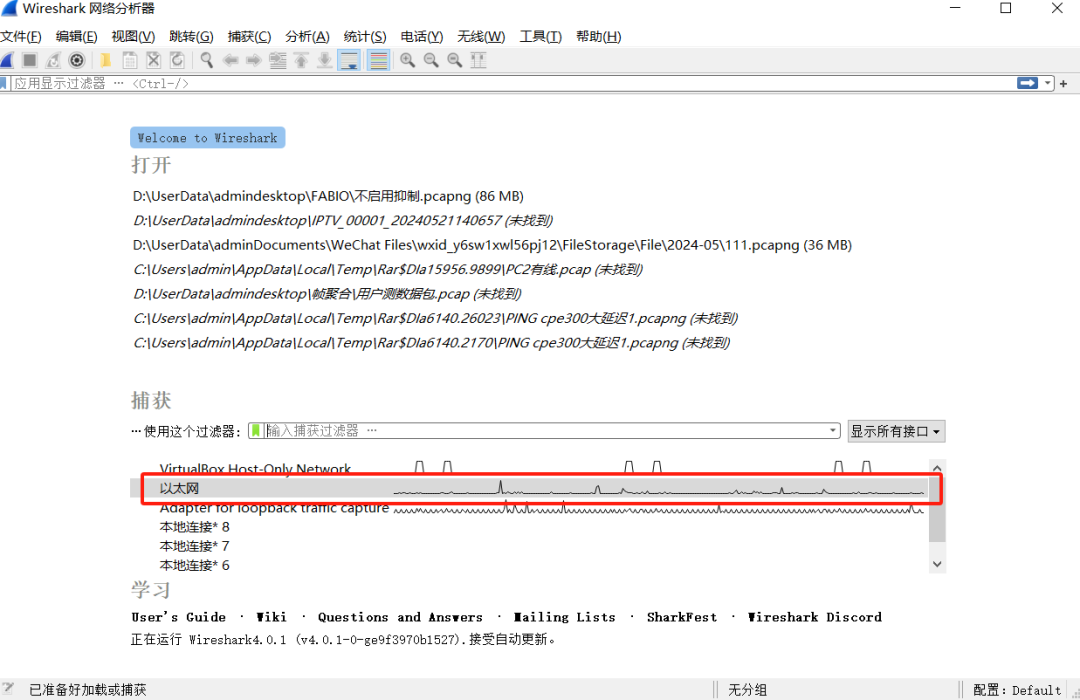Click 配置: Default profile in status bar
This screenshot has width=1080, height=700.
click(1017, 690)
